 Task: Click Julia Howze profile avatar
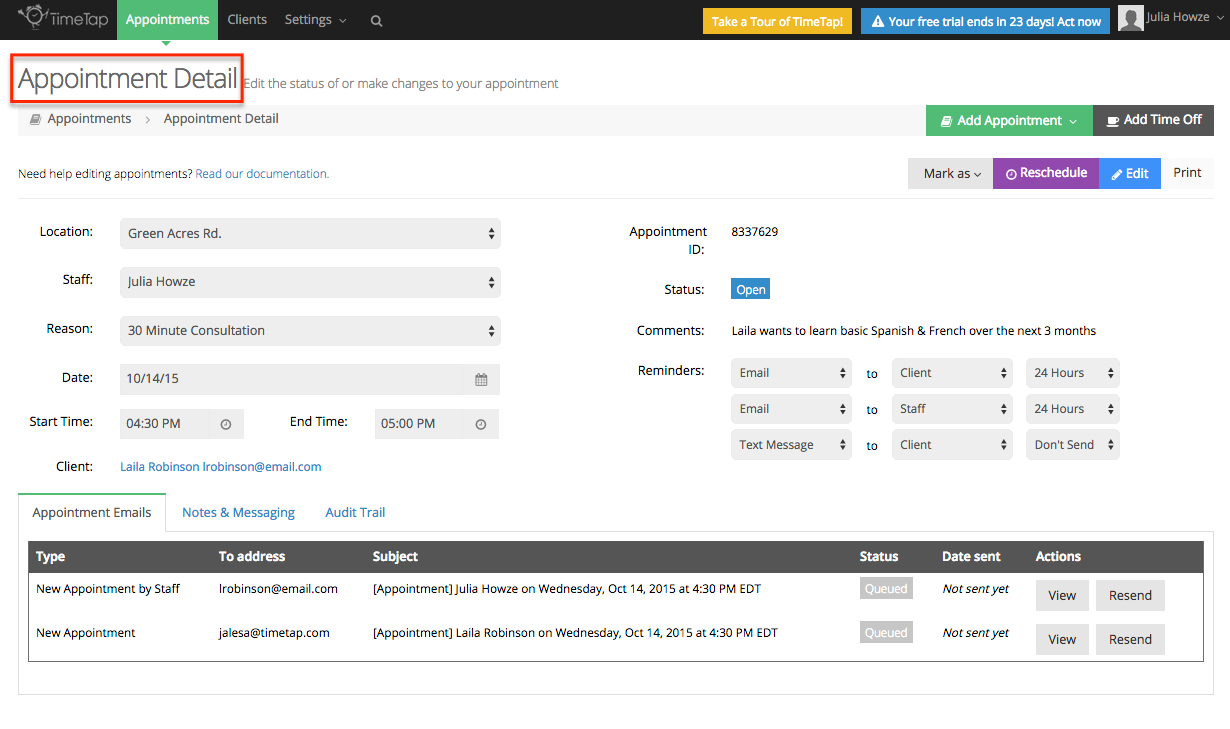click(x=1131, y=18)
